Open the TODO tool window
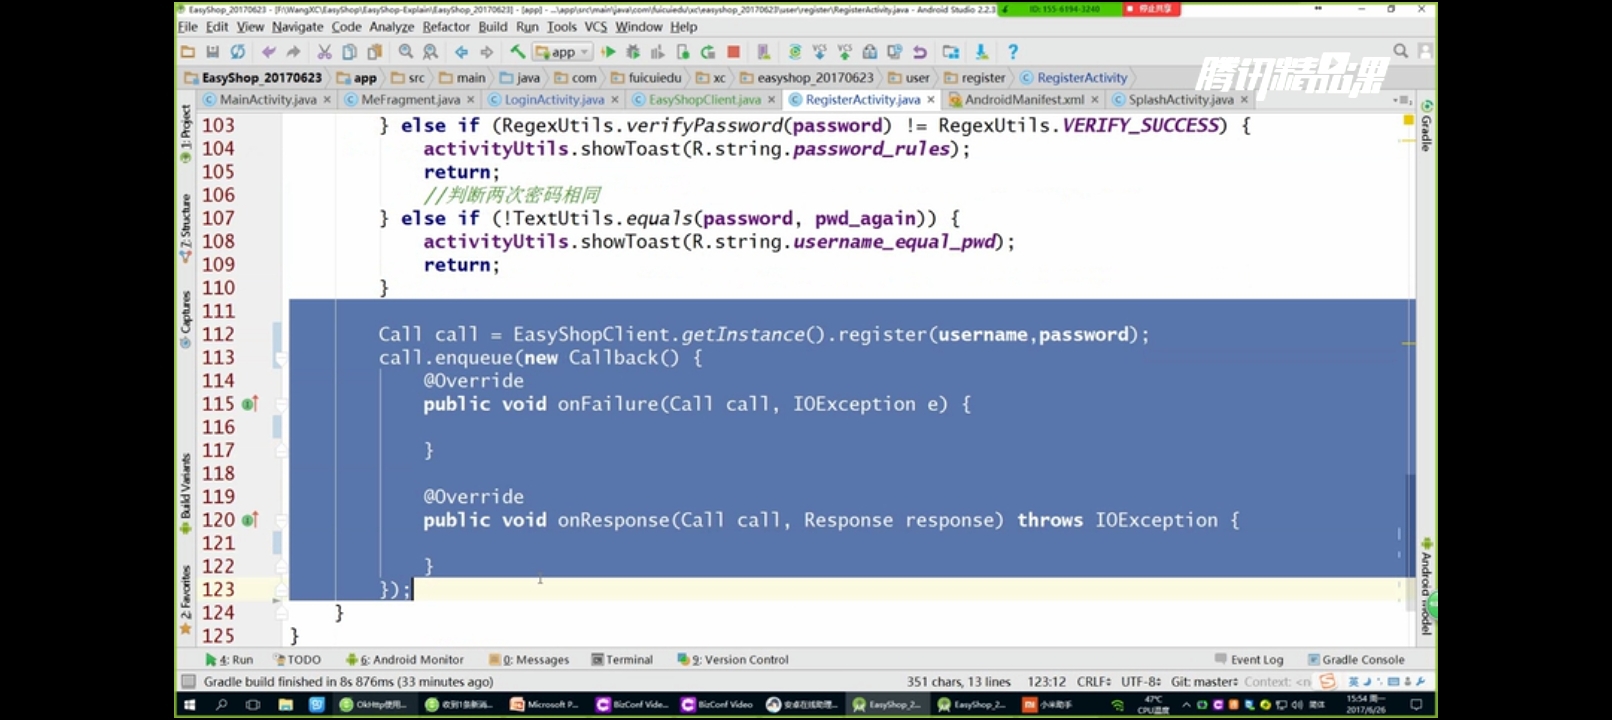 point(298,660)
